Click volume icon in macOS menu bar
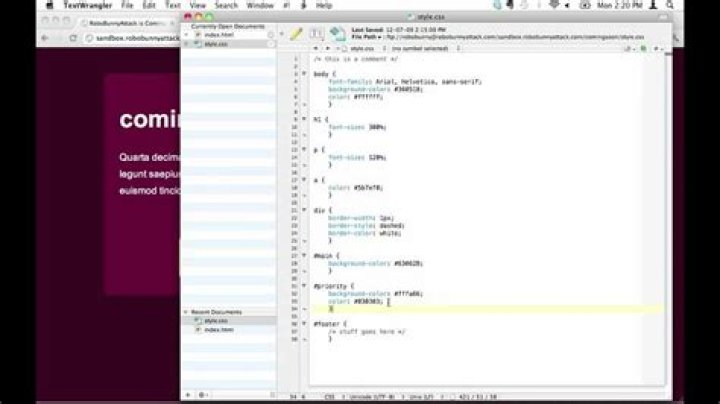Screen dimensions: 720x404 [x=567, y=5]
